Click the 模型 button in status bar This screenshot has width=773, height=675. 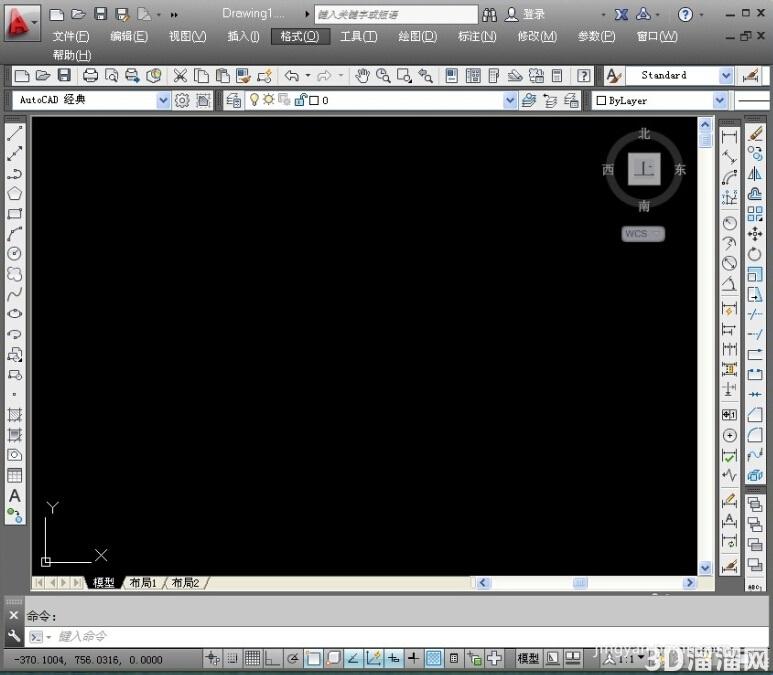pos(527,658)
